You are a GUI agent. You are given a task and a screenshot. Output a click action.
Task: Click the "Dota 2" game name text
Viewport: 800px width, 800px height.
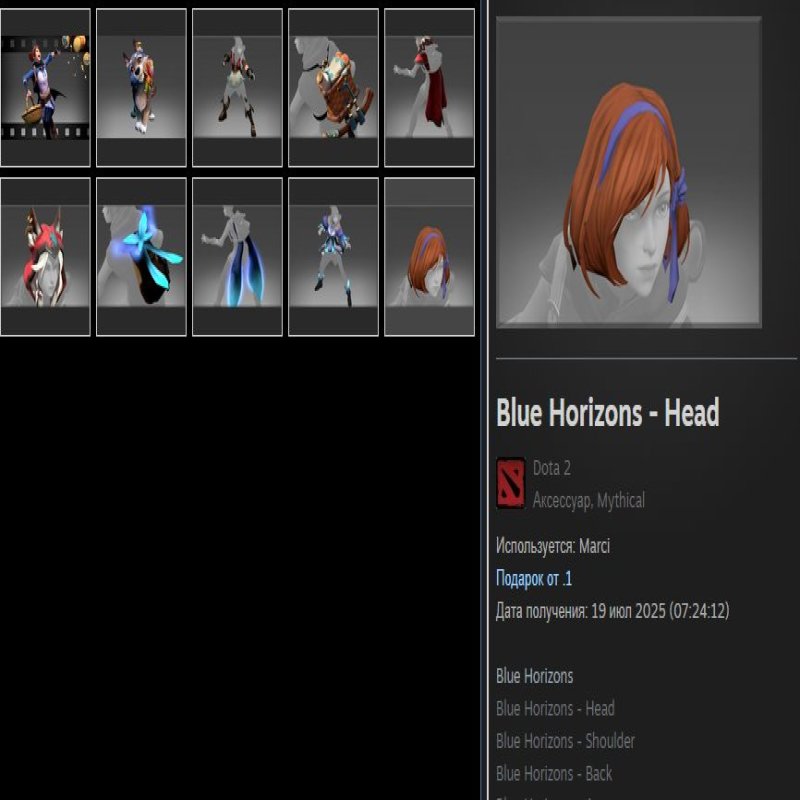pyautogui.click(x=552, y=468)
